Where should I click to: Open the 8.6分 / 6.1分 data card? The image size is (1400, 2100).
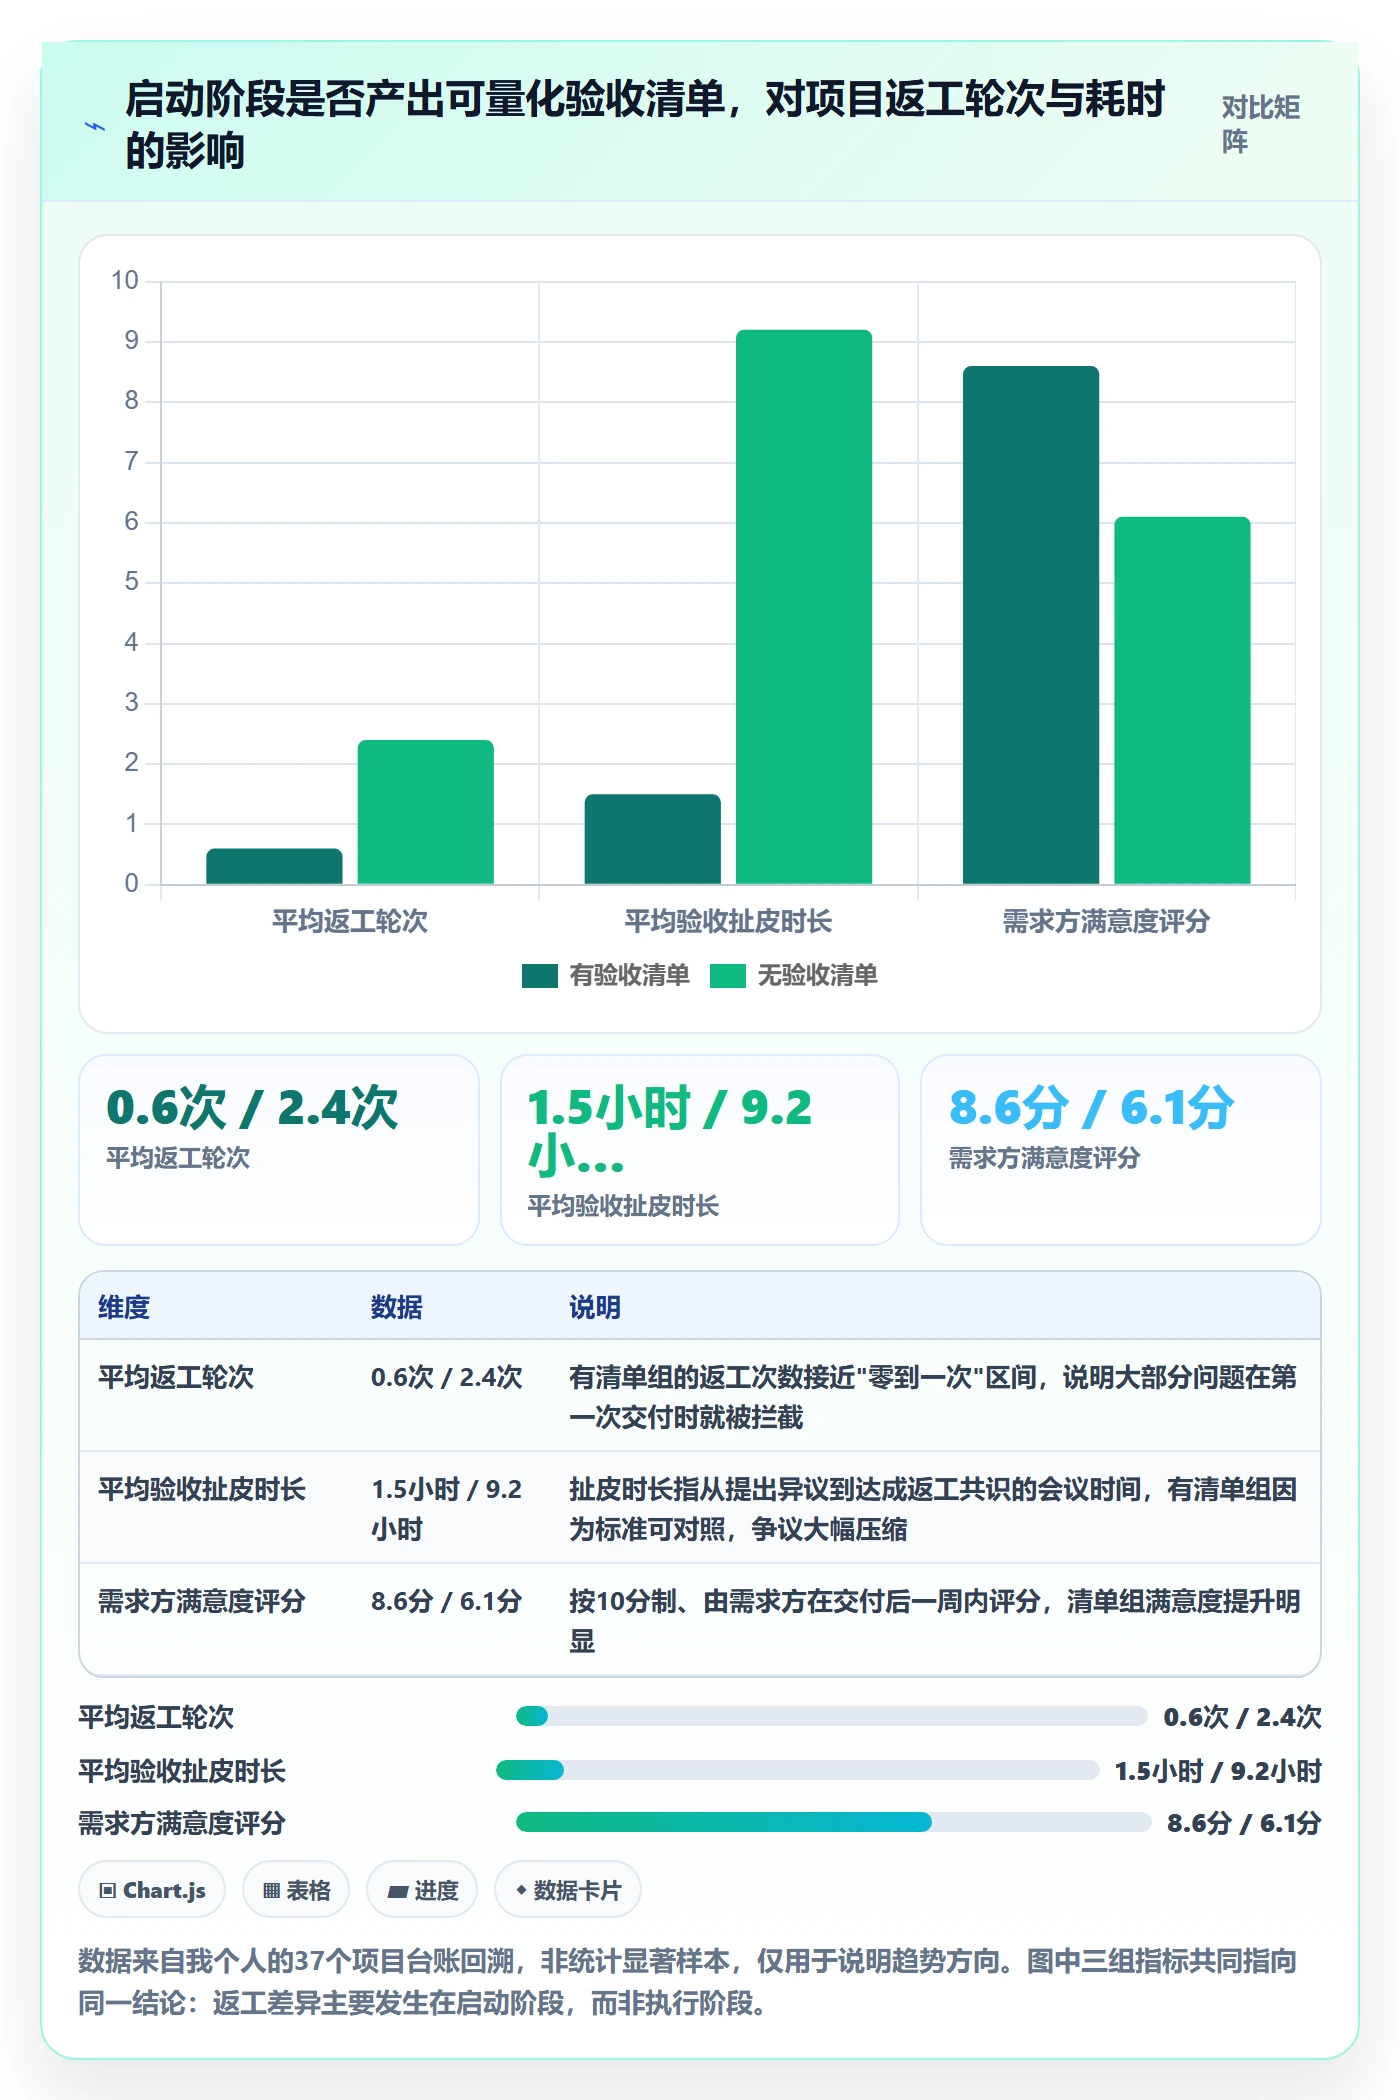1121,1150
